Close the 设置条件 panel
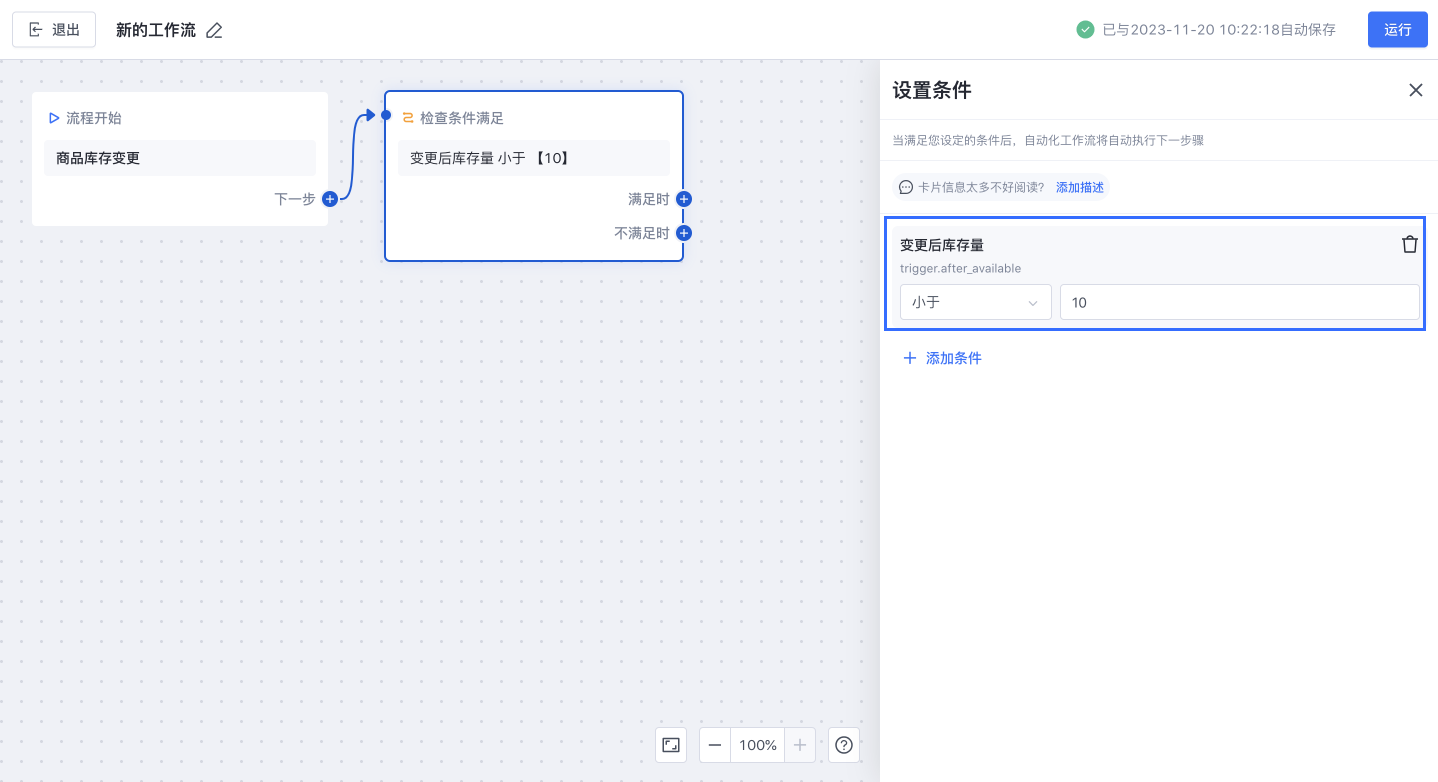The height and width of the screenshot is (782, 1438). tap(1416, 90)
